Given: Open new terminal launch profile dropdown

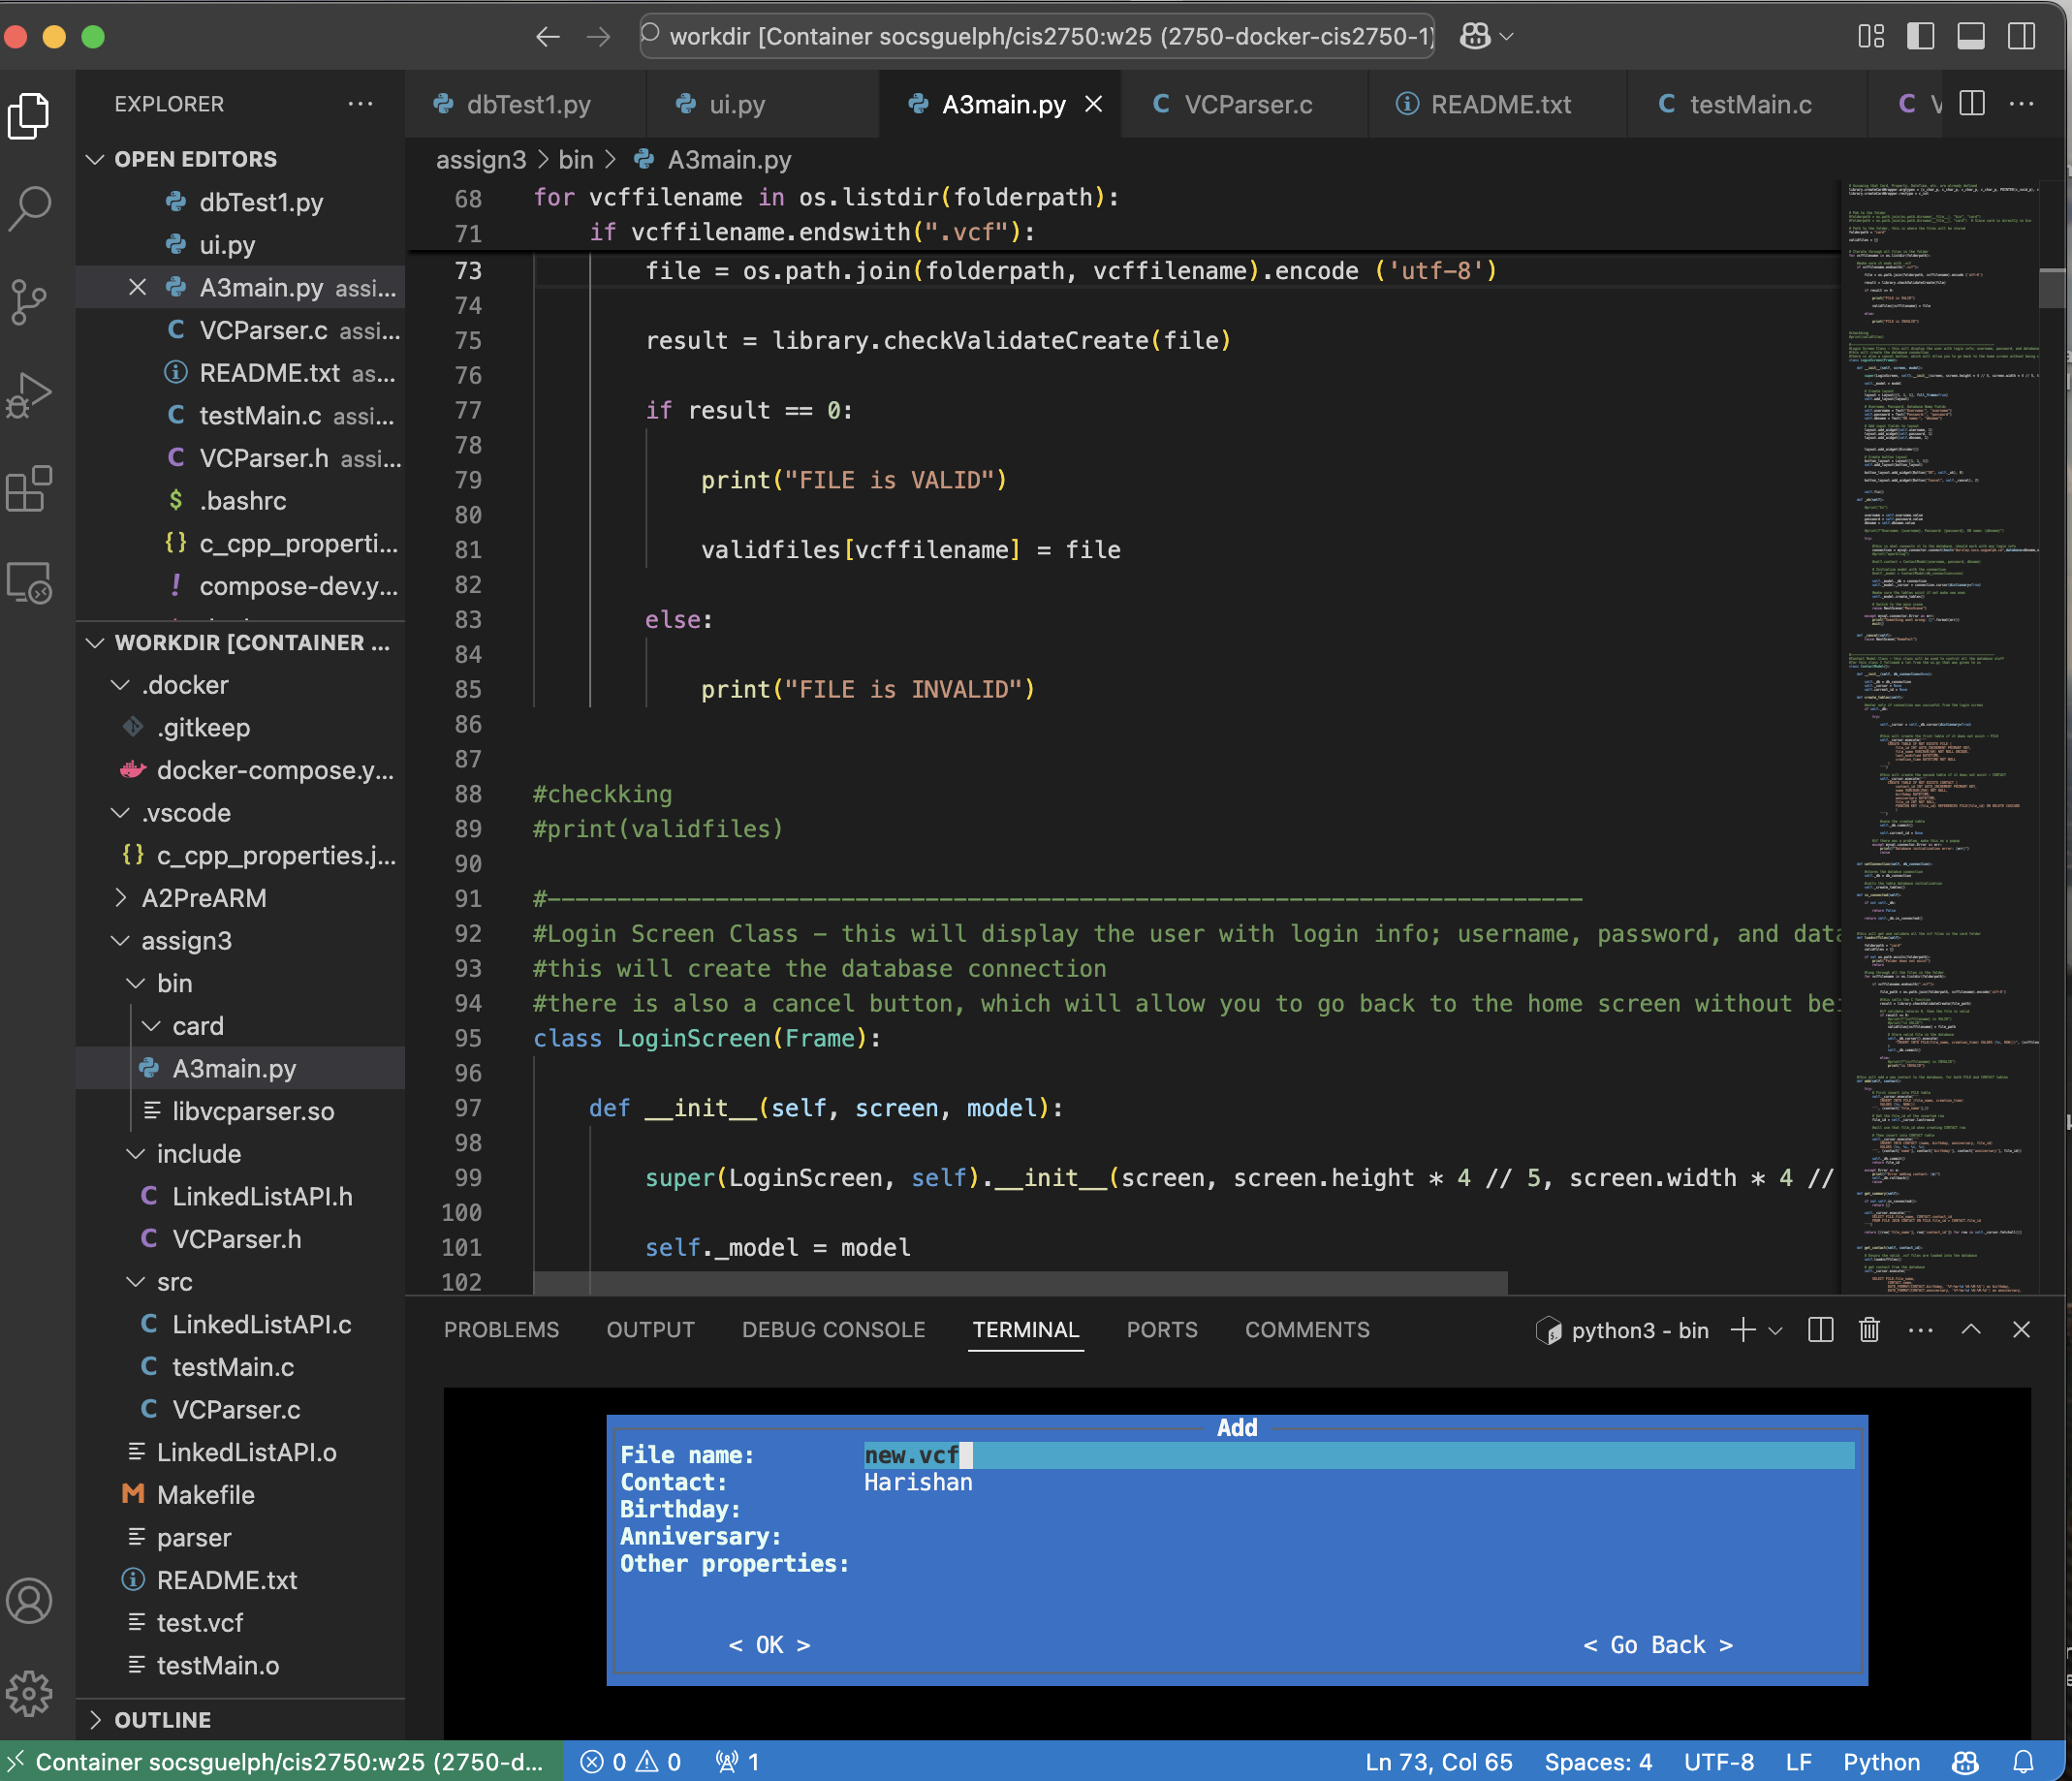Looking at the screenshot, I should pyautogui.click(x=1776, y=1330).
